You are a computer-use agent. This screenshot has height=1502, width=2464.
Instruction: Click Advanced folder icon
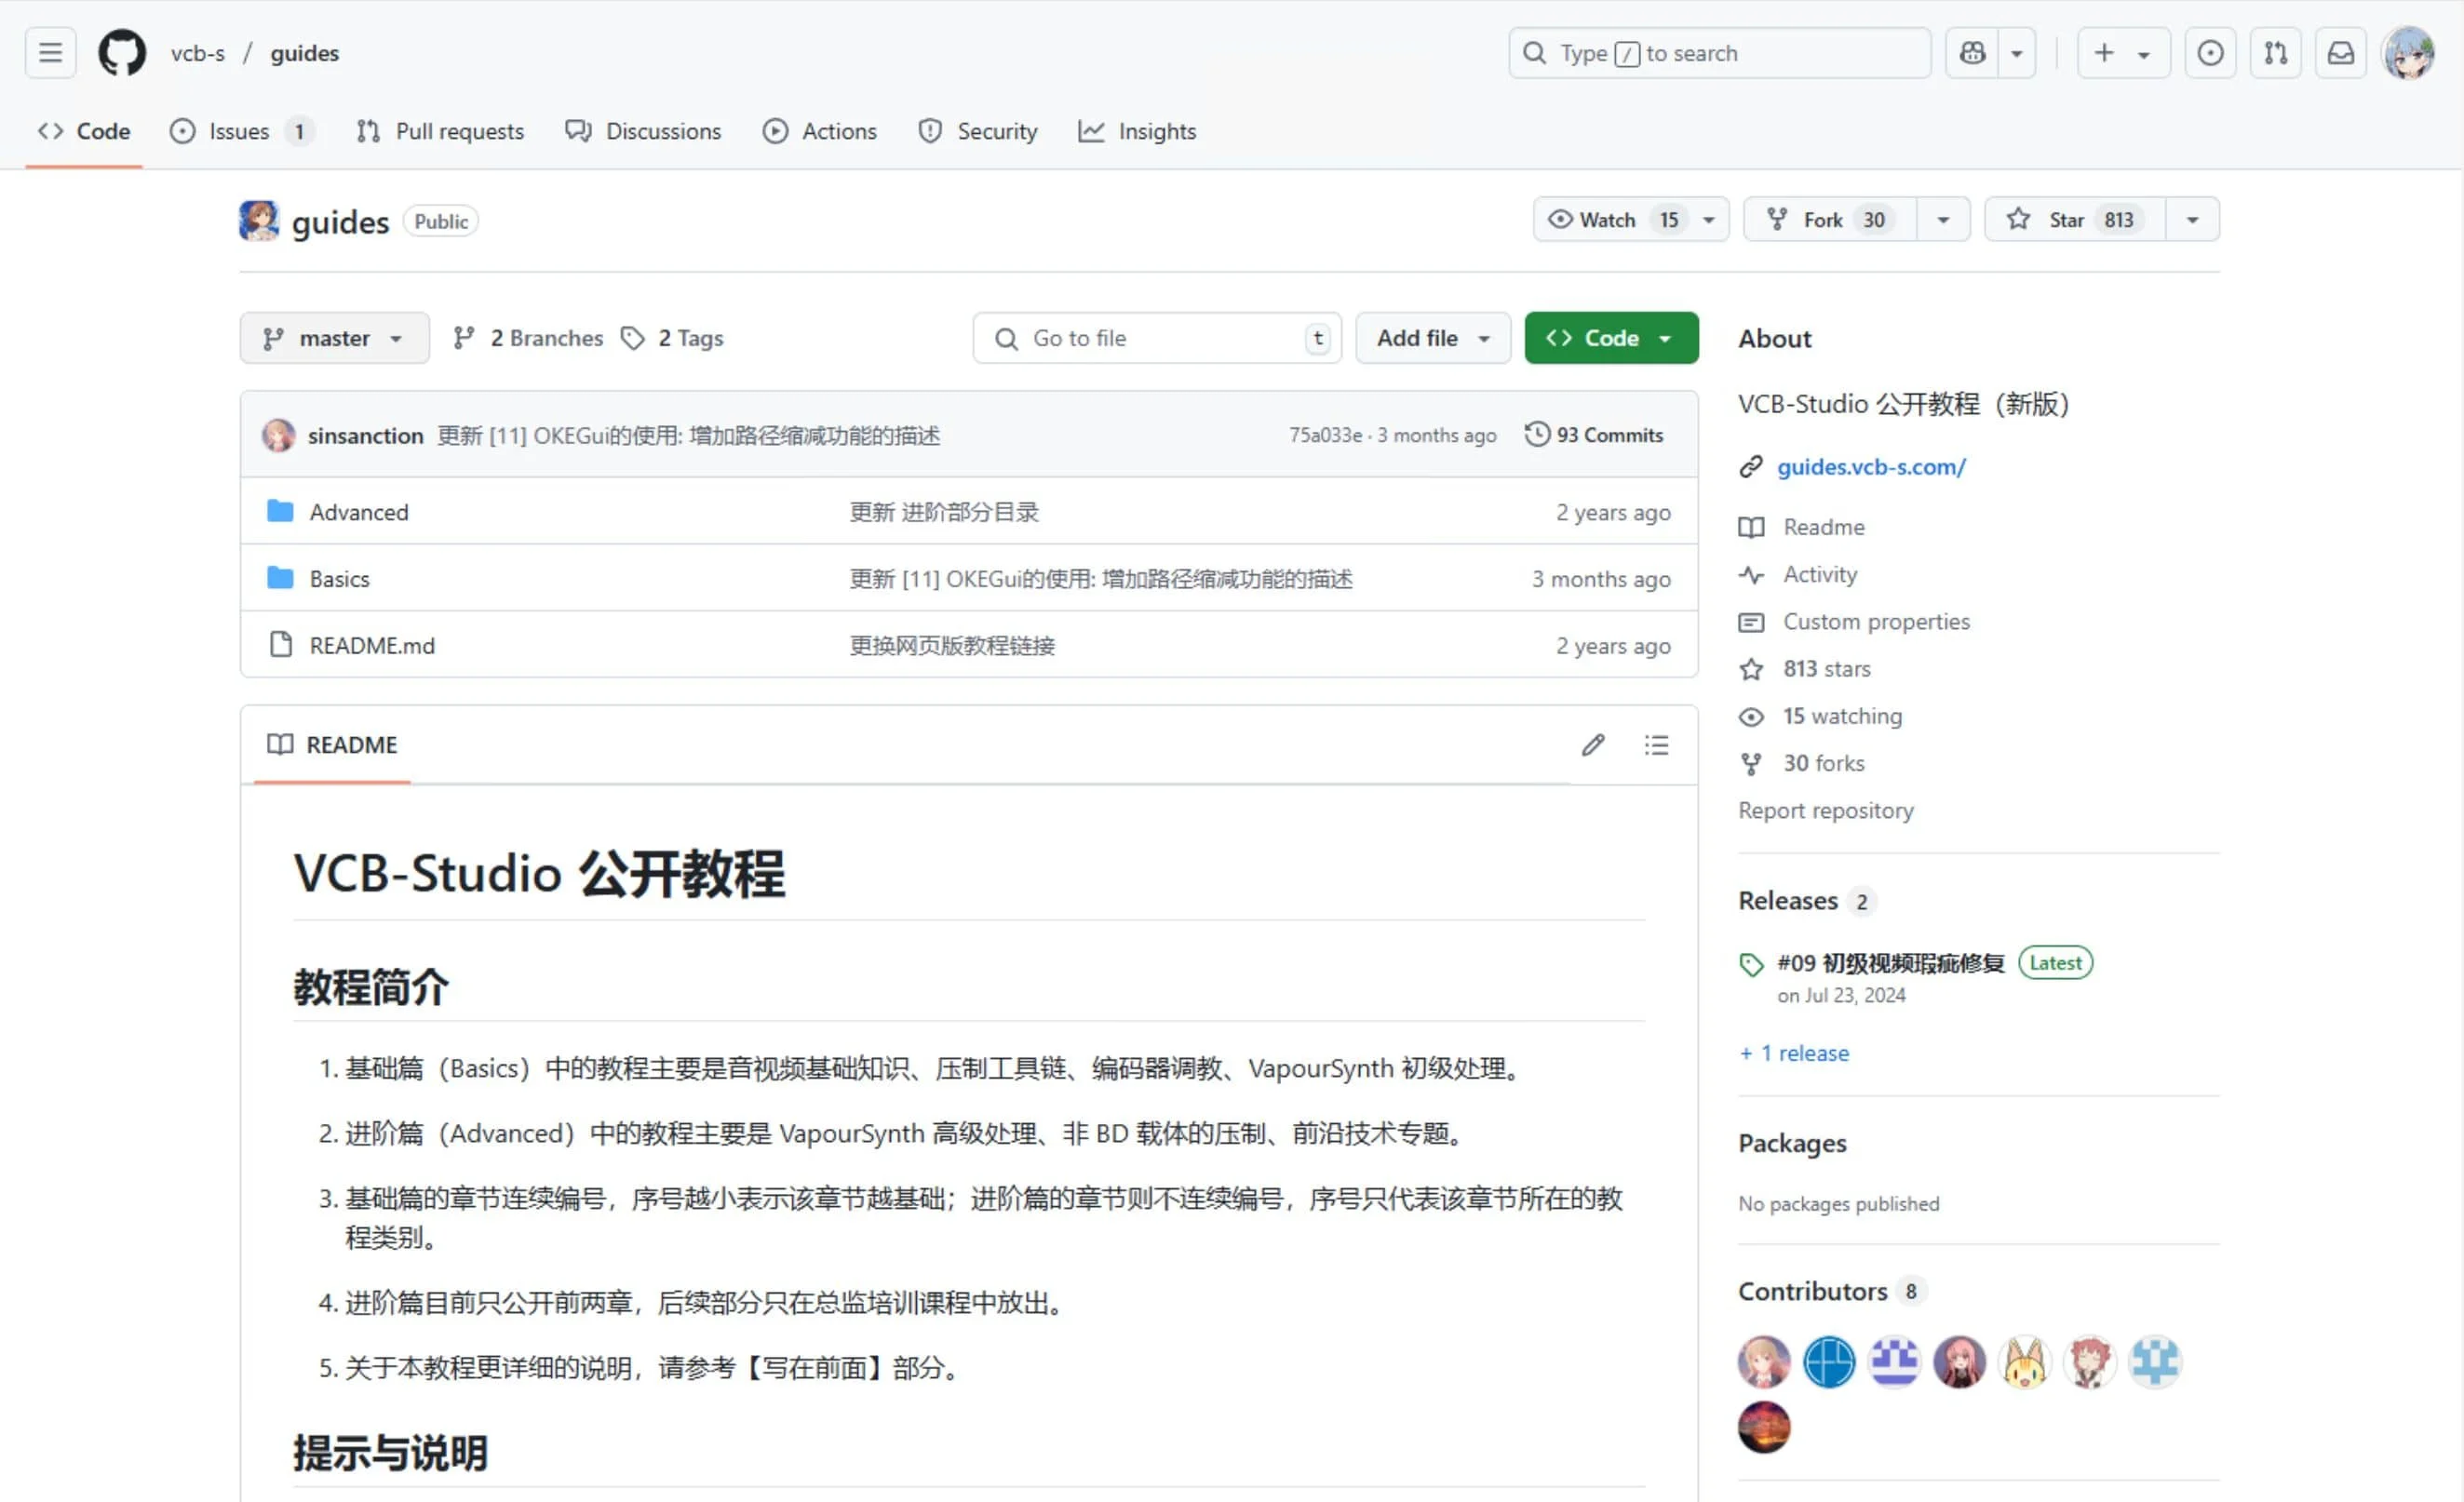(x=280, y=511)
